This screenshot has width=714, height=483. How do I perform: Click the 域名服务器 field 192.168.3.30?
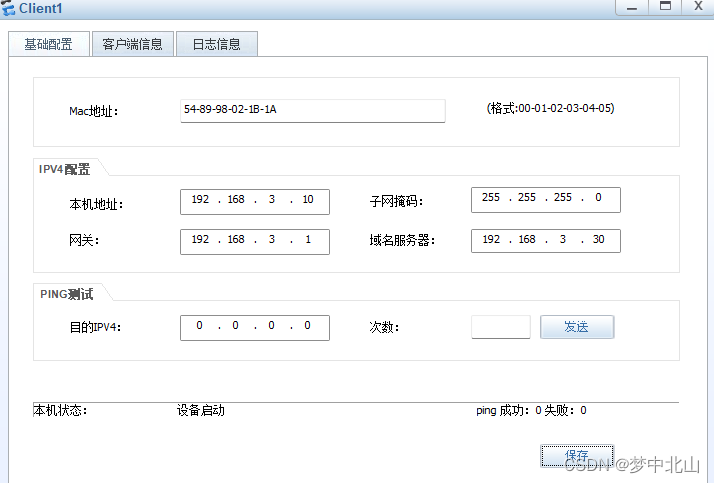[x=546, y=240]
